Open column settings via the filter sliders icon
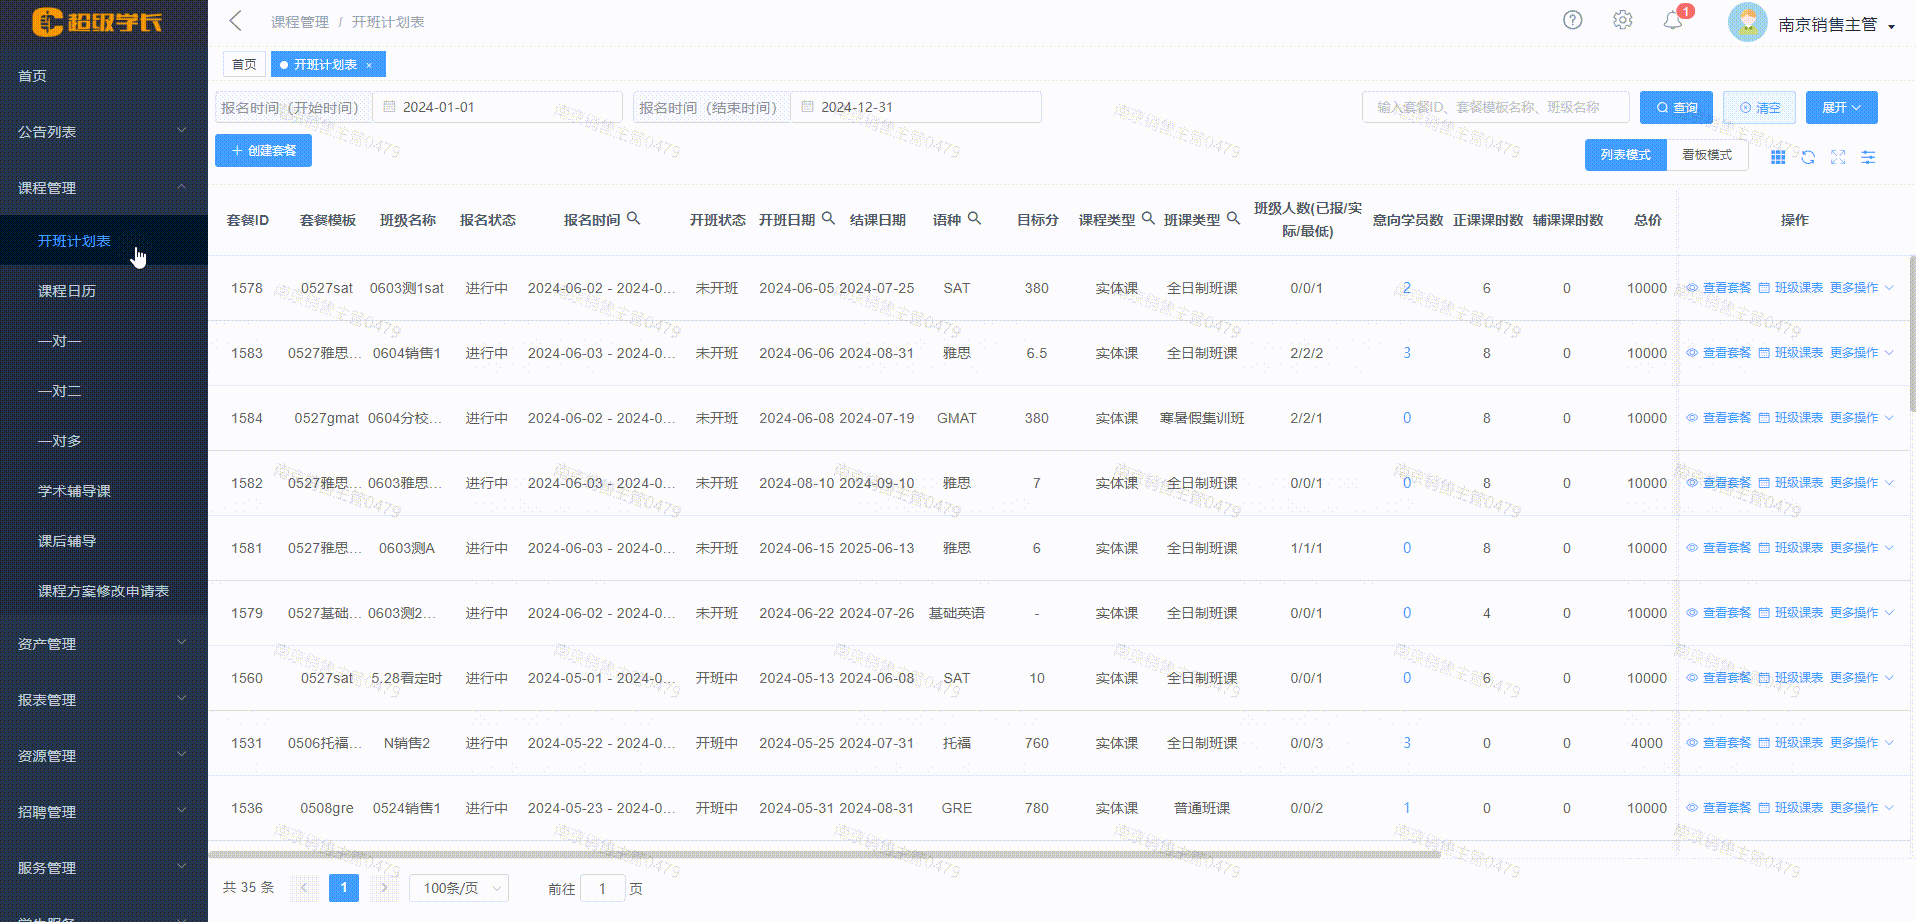This screenshot has width=1916, height=922. pos(1868,157)
